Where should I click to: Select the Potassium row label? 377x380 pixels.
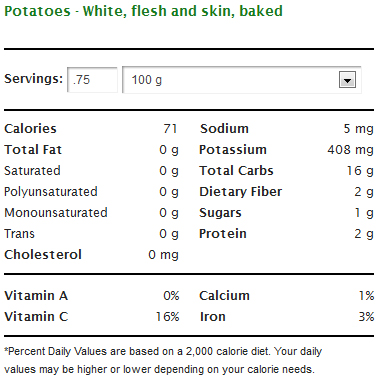pyautogui.click(x=233, y=149)
